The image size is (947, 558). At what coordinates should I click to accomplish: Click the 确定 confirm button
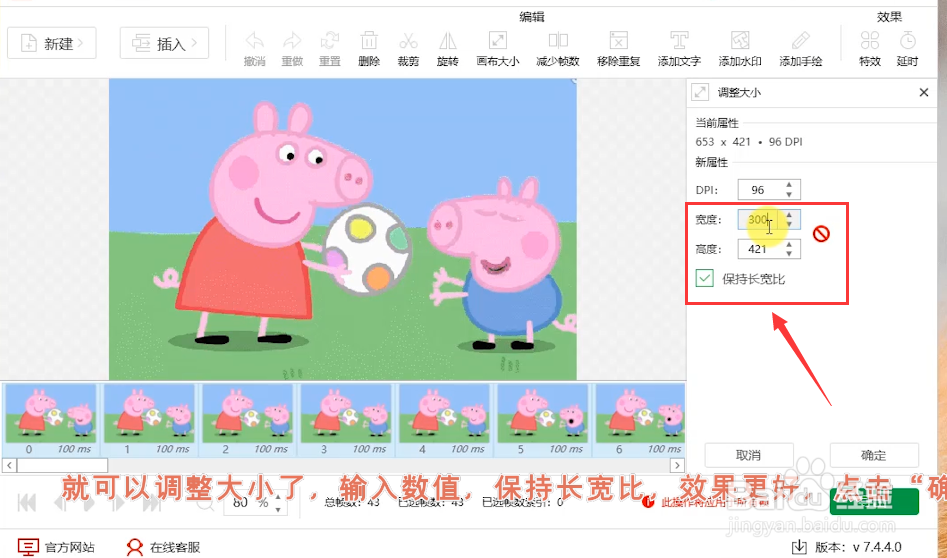tap(873, 455)
